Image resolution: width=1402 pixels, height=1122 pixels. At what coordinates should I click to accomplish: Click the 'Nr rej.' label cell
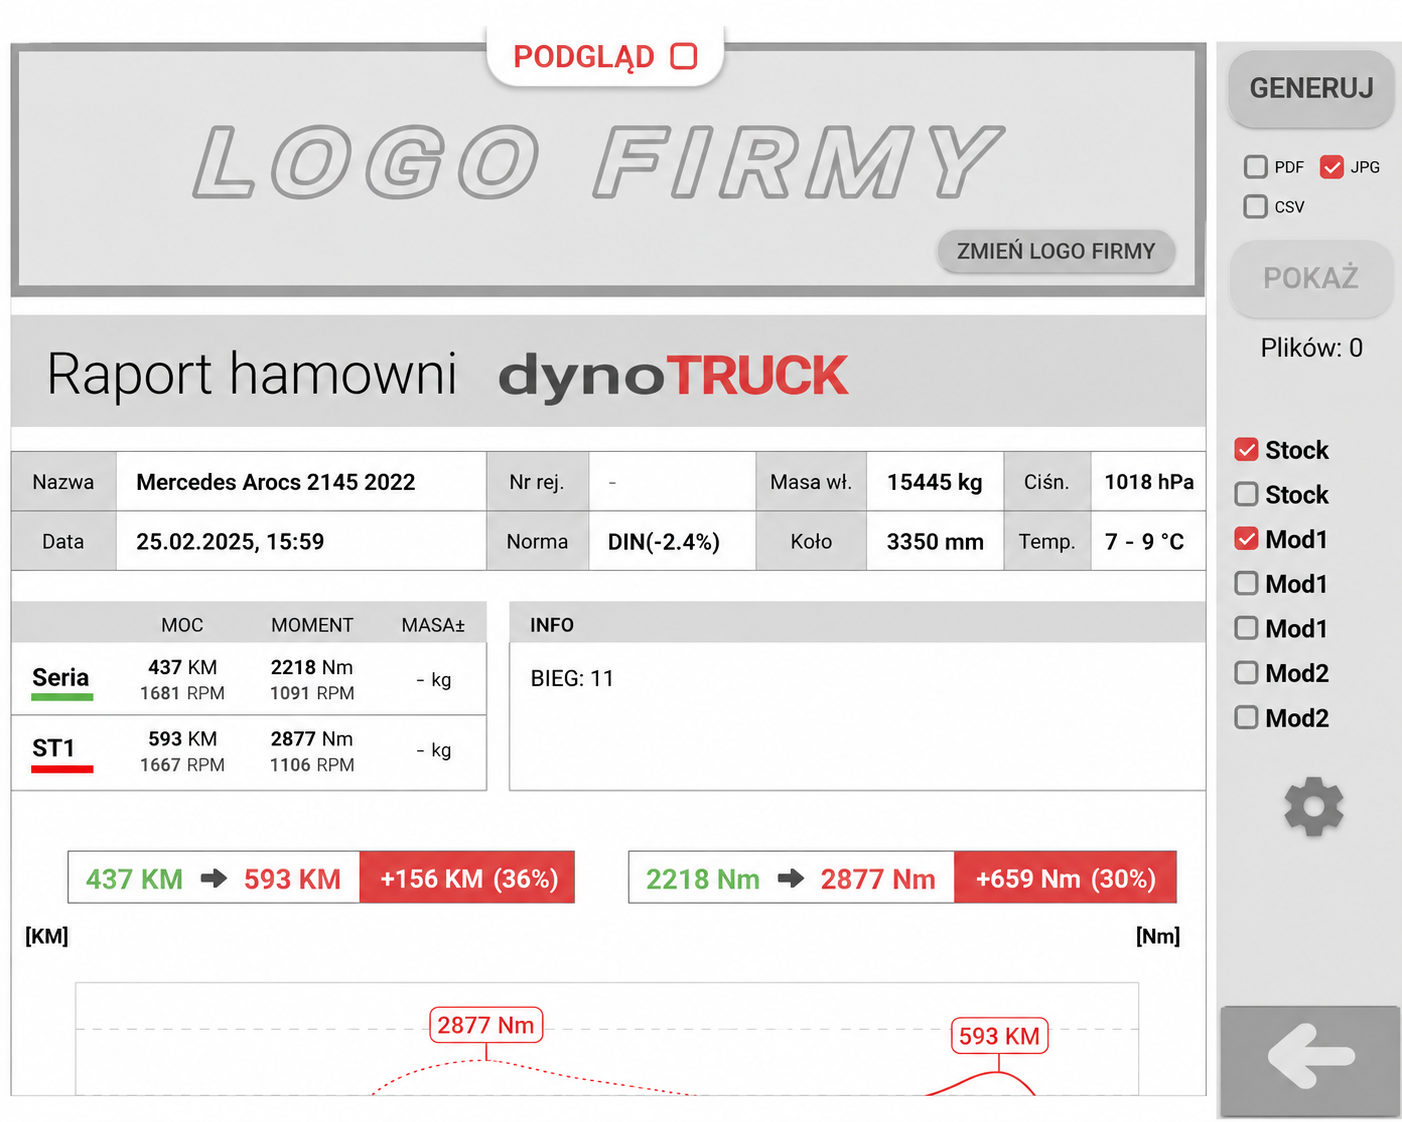(x=537, y=482)
